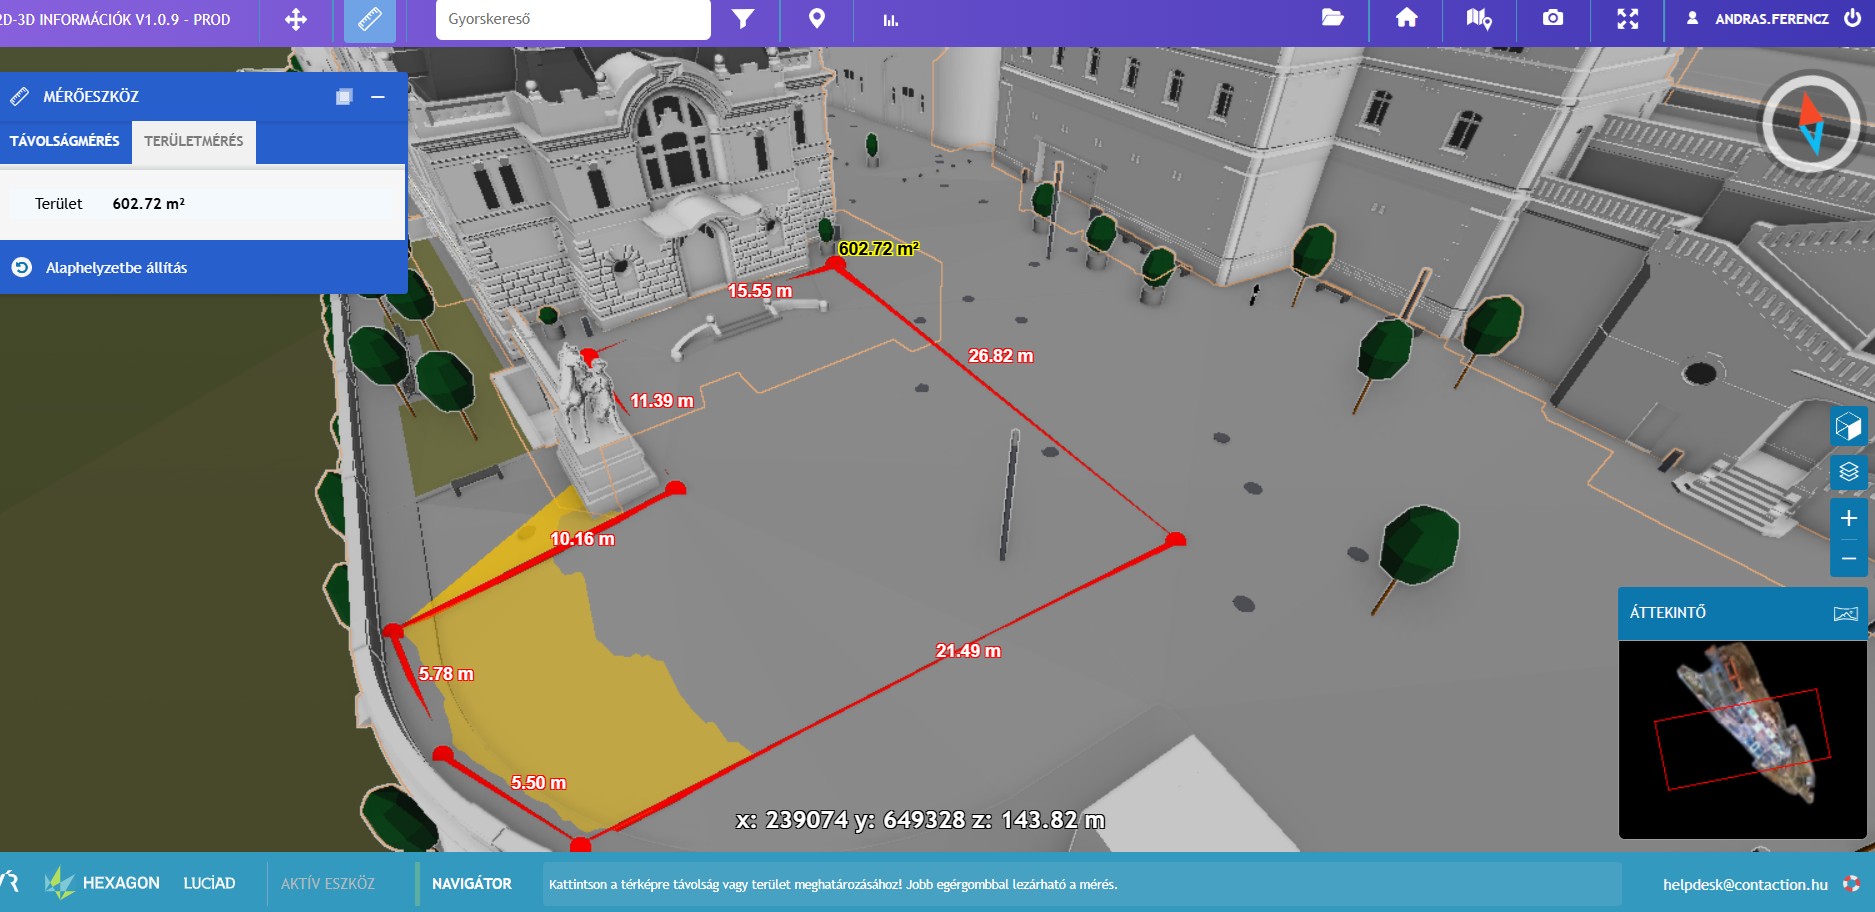Switch to Távolságmérés tab
1875x912 pixels.
pyautogui.click(x=65, y=141)
